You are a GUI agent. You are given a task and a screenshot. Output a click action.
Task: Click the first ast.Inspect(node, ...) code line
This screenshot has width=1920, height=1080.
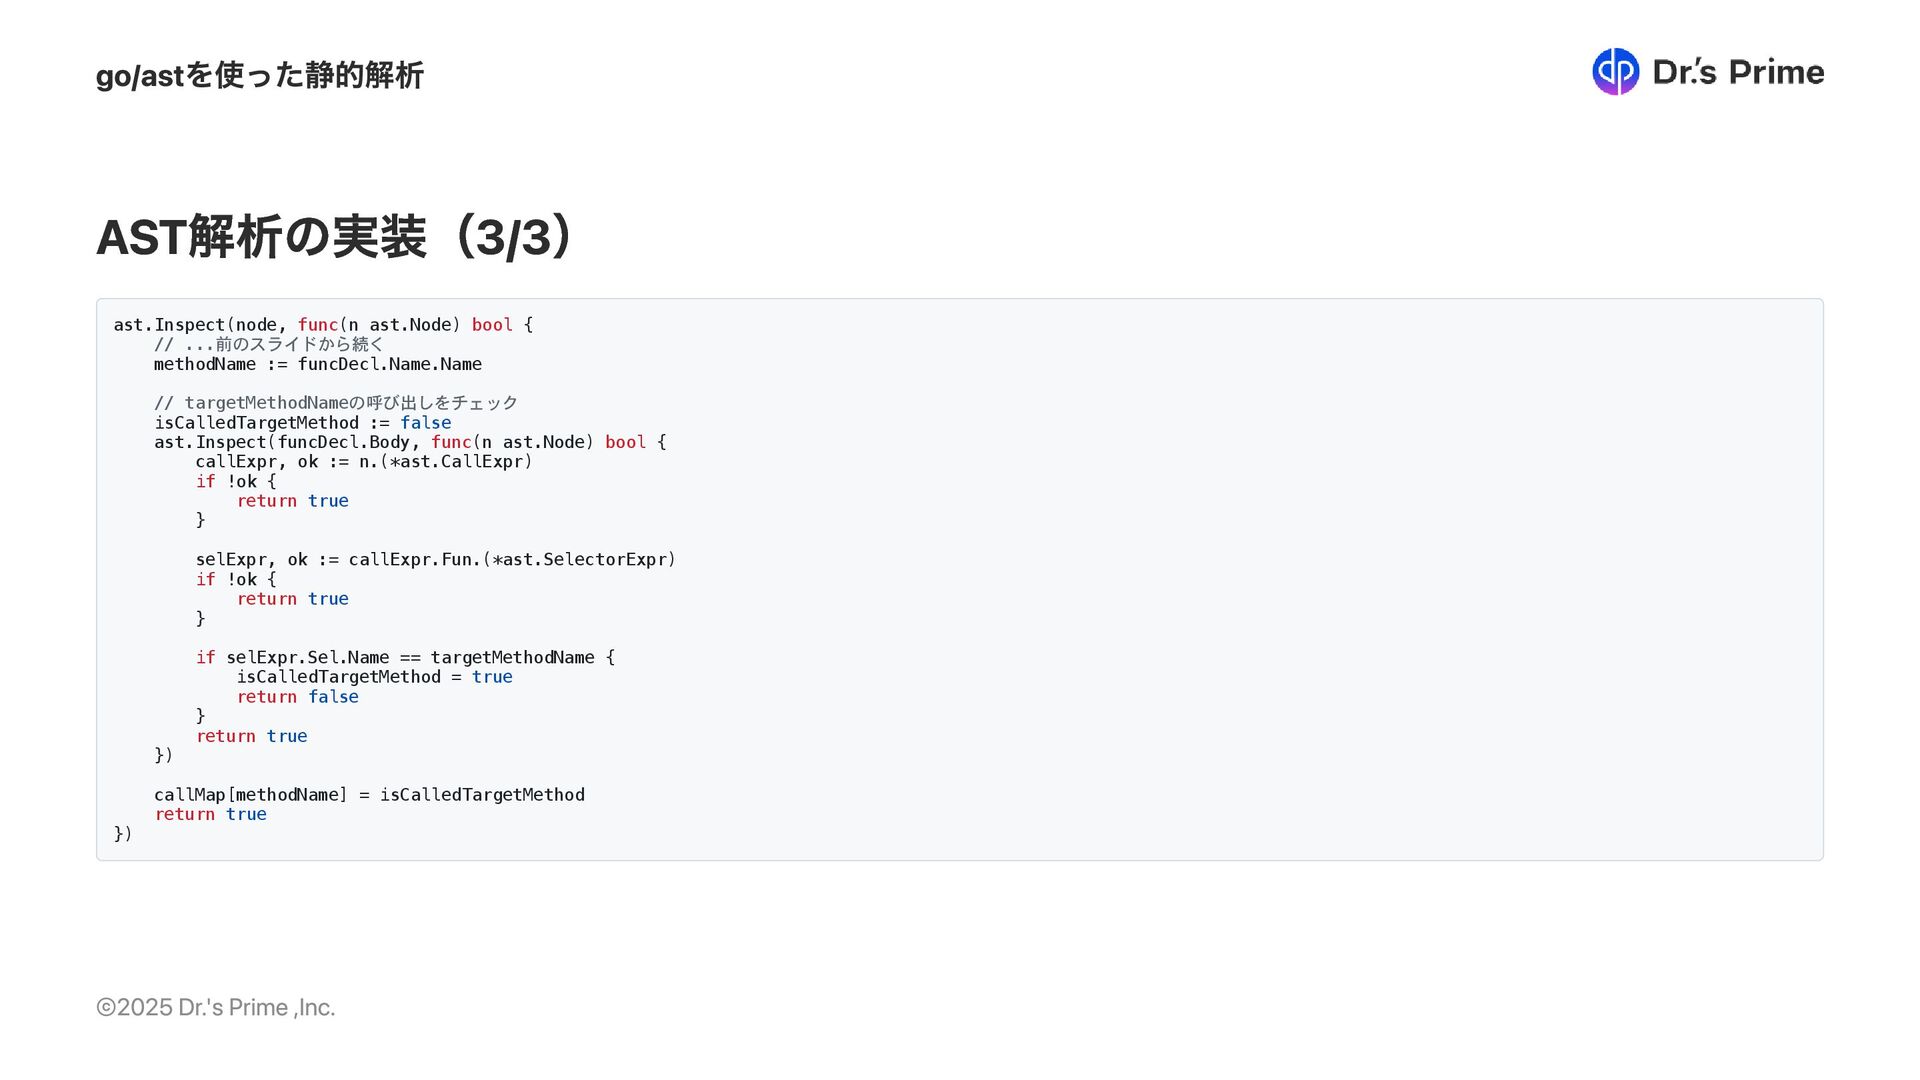click(x=323, y=325)
